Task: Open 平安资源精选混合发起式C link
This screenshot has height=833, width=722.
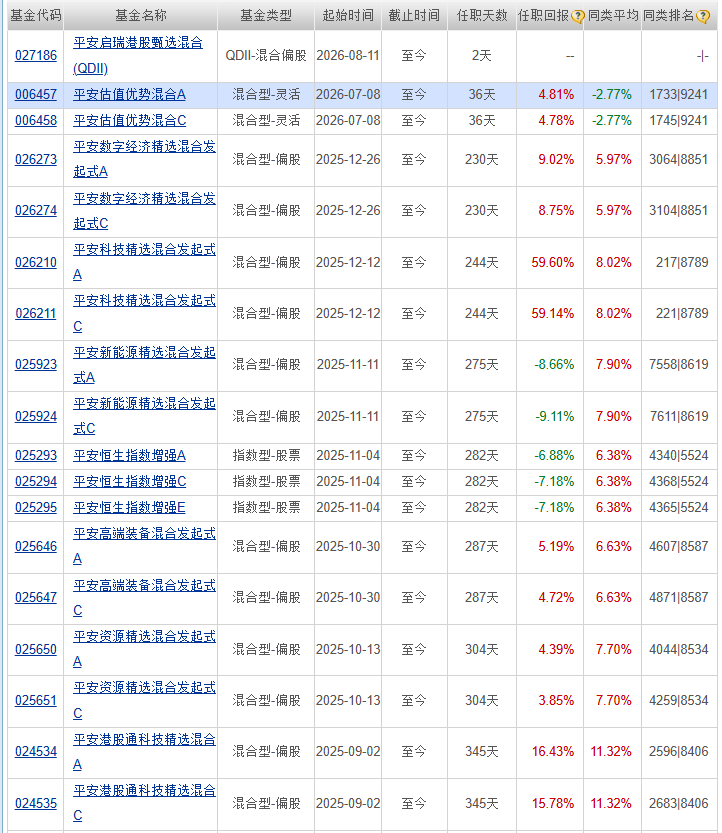Action: (x=145, y=700)
